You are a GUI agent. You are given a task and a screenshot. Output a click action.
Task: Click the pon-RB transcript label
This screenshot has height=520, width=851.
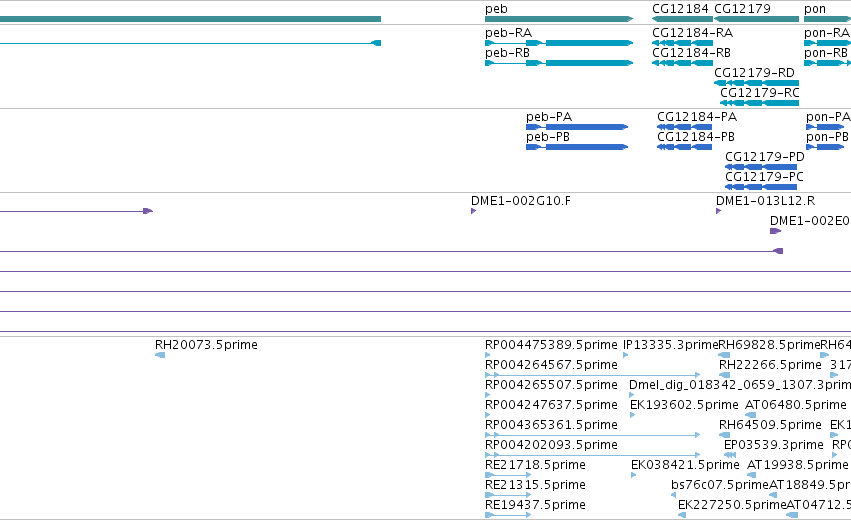click(x=825, y=53)
